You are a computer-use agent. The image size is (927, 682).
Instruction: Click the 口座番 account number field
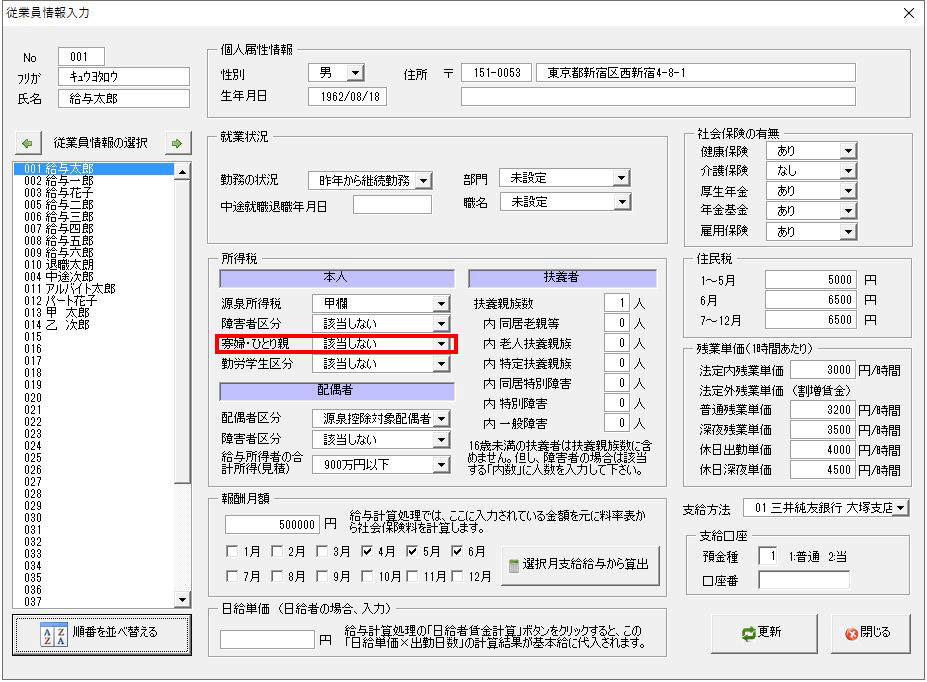pyautogui.click(x=804, y=580)
